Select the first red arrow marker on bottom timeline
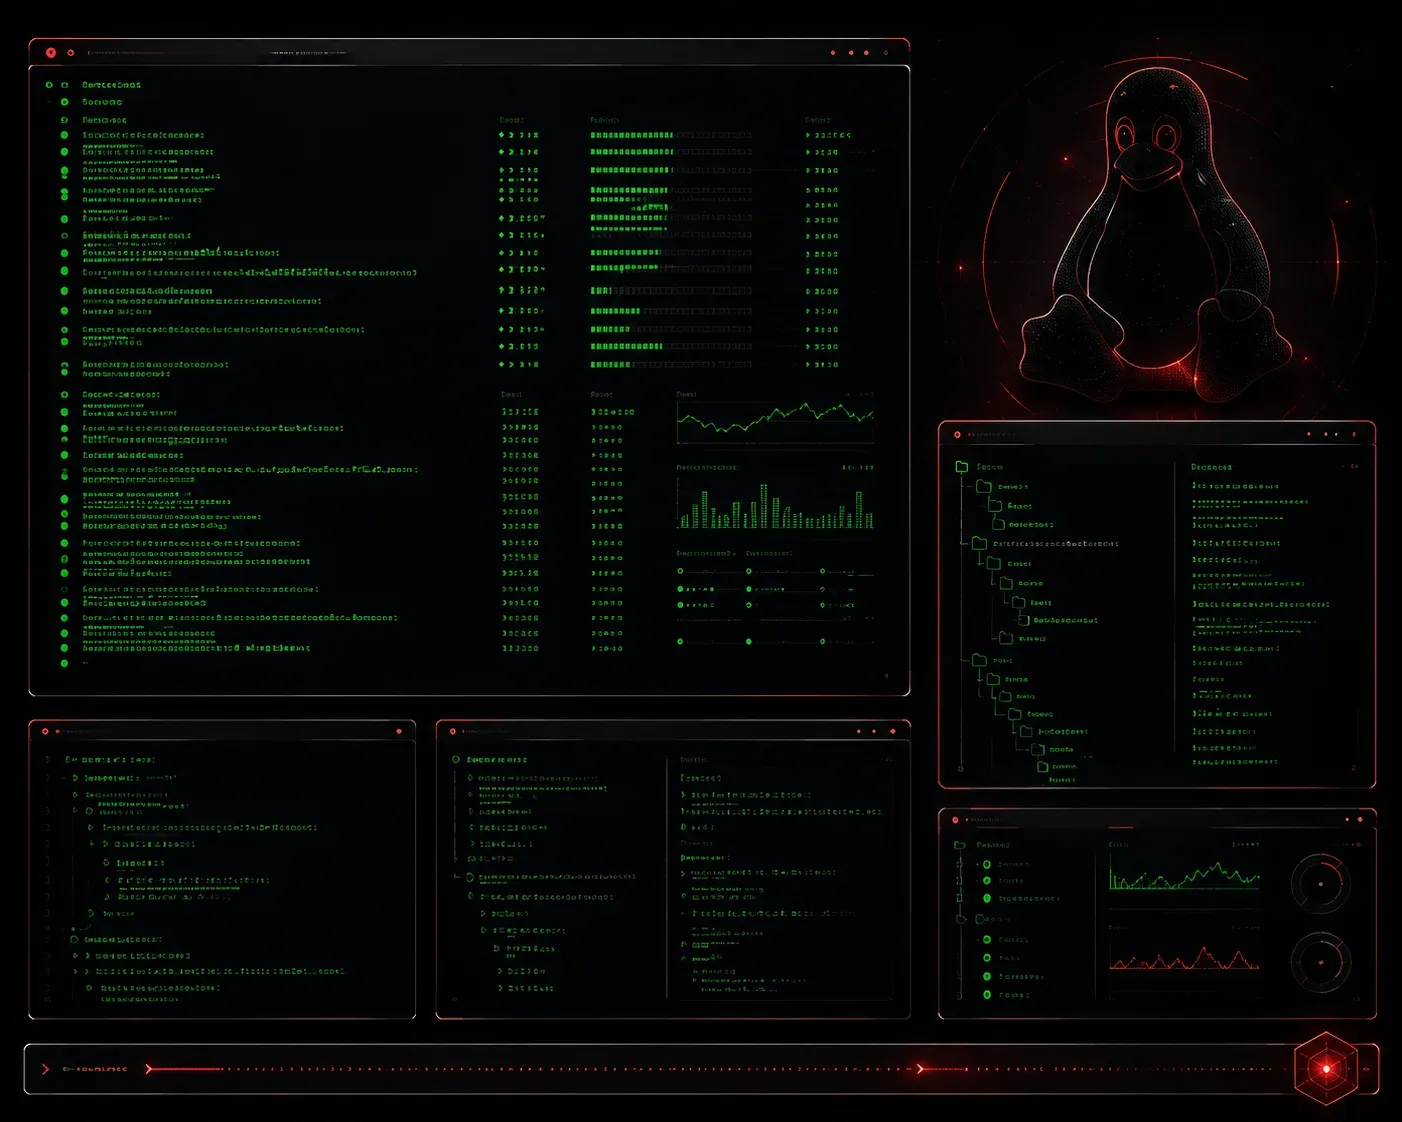1402x1122 pixels. click(149, 1069)
